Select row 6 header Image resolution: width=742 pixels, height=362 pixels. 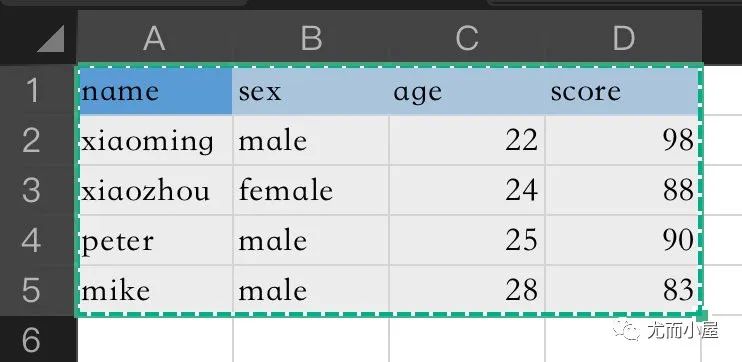32,339
